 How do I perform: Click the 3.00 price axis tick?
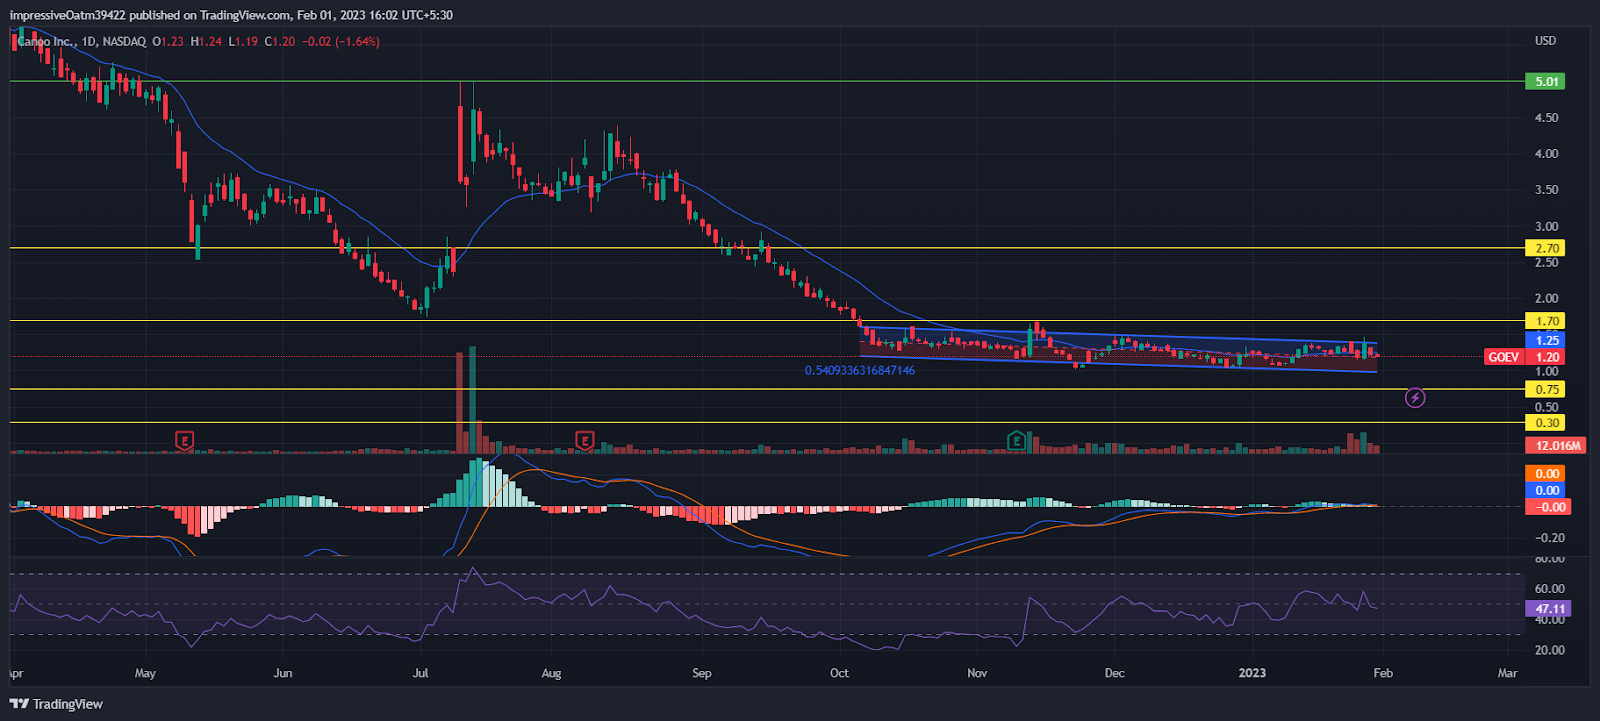[1546, 227]
